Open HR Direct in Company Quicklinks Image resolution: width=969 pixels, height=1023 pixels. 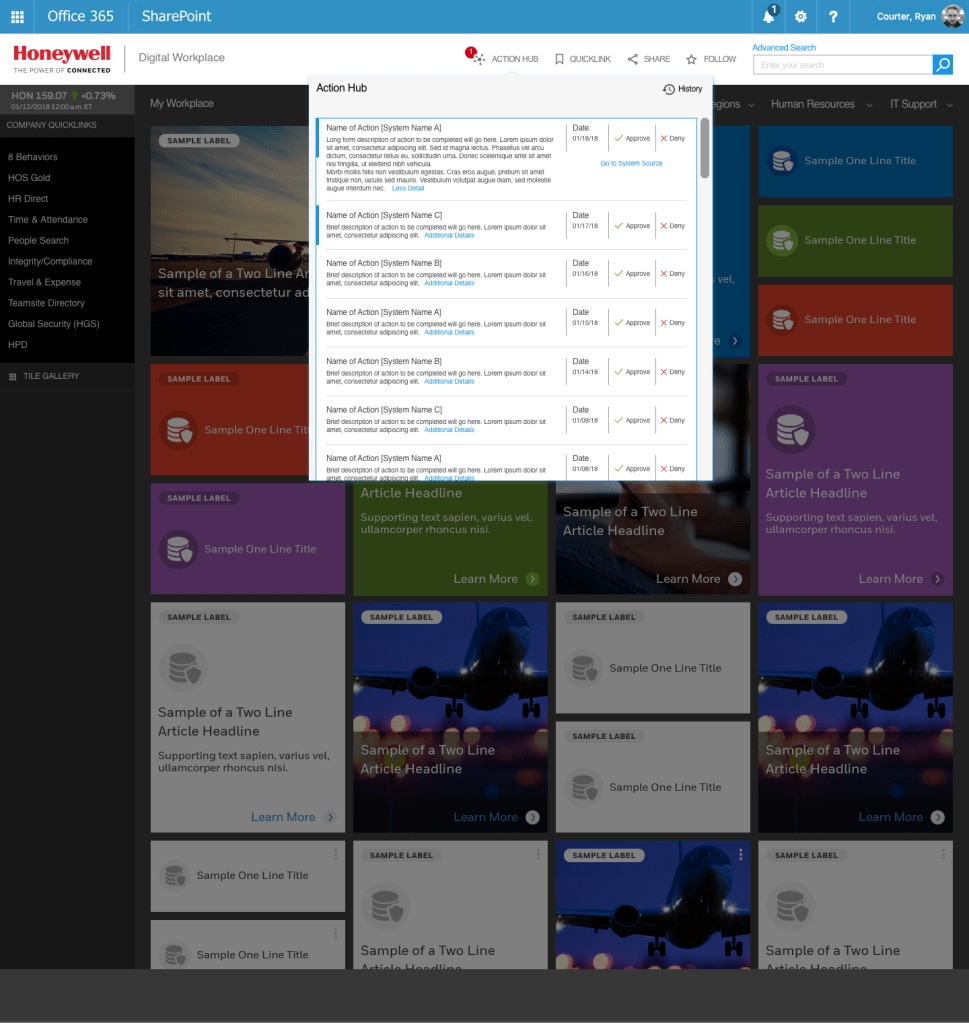pos(28,199)
